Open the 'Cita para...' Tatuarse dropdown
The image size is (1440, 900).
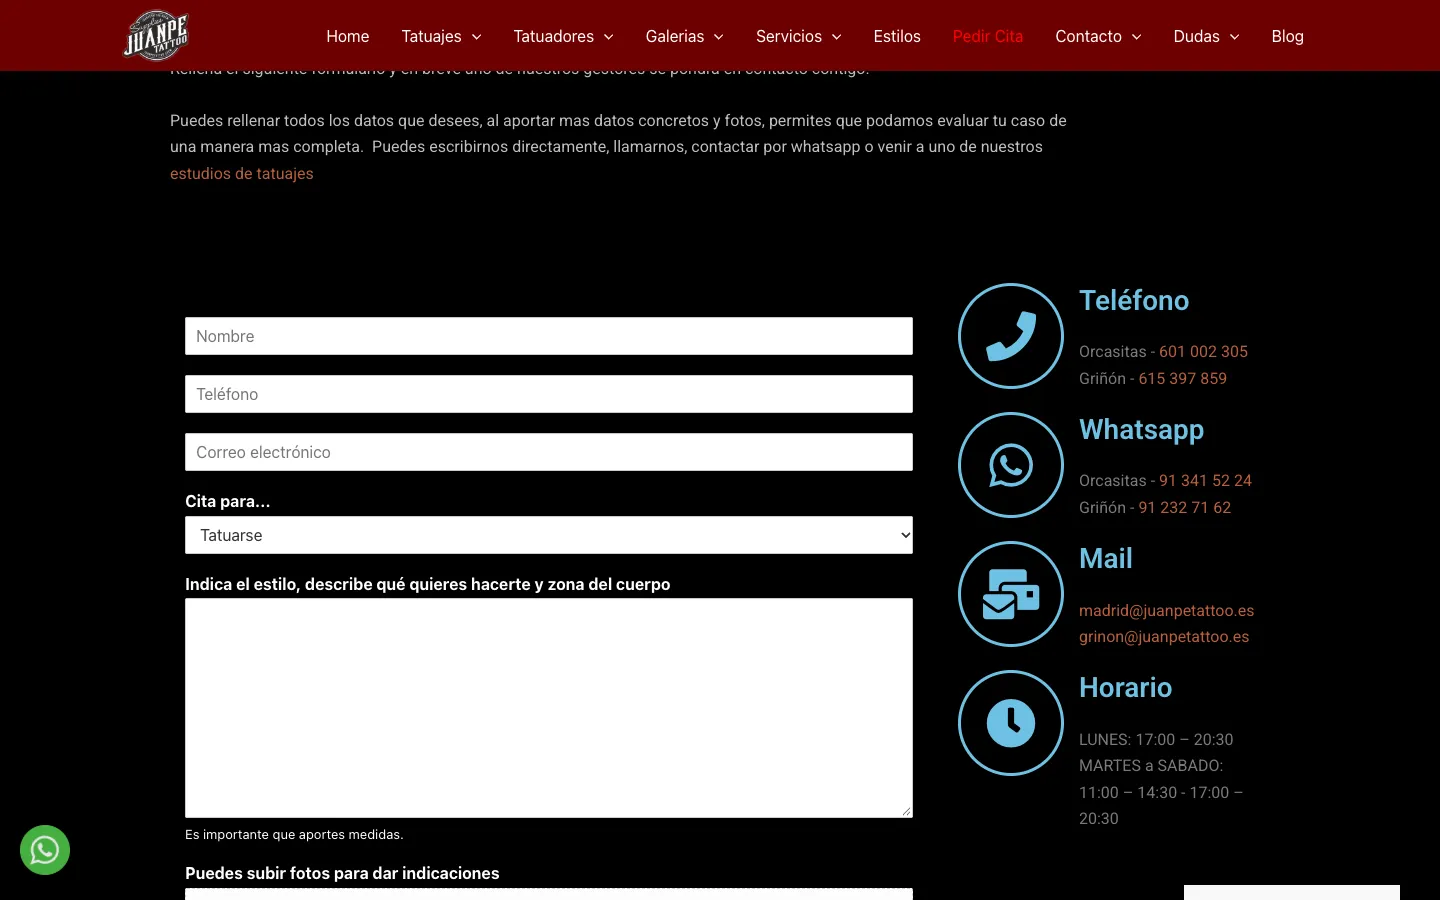pos(549,535)
